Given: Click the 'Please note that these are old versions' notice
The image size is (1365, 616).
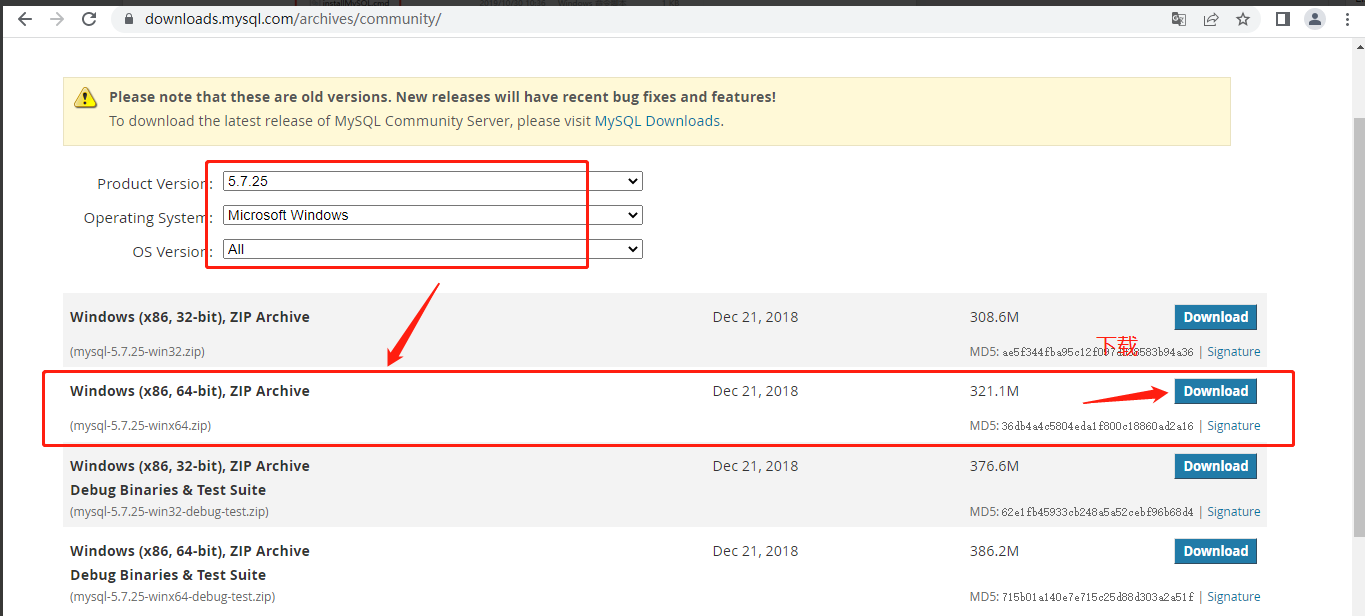Looking at the screenshot, I should tap(442, 97).
